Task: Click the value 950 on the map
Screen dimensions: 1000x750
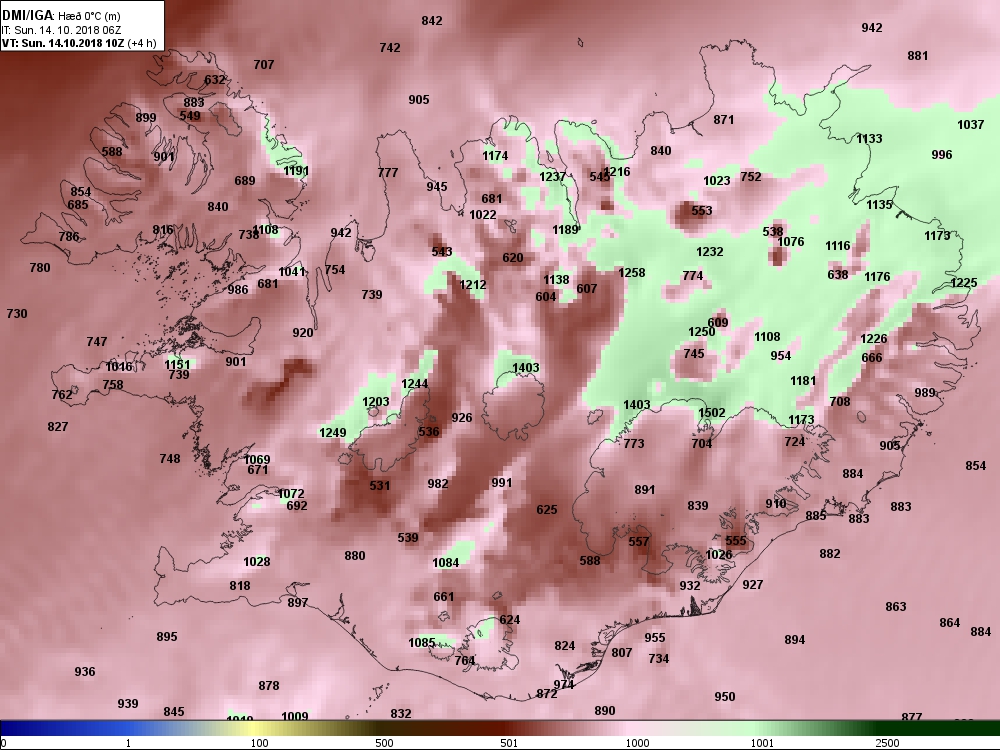Action: click(x=724, y=697)
